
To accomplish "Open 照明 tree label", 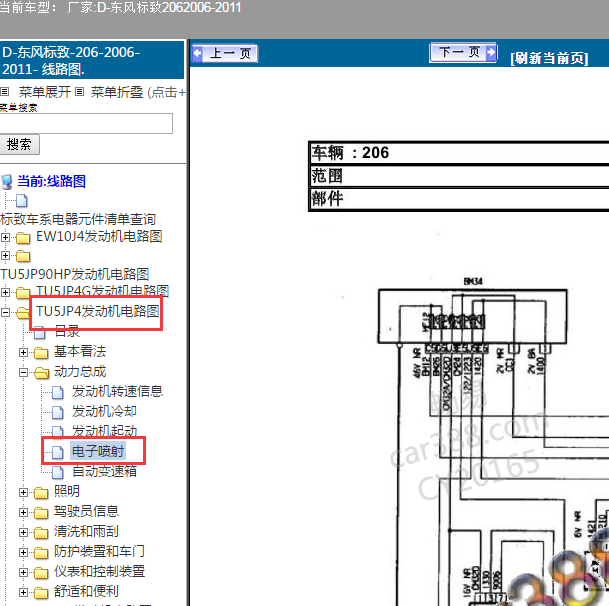I will pyautogui.click(x=67, y=491).
